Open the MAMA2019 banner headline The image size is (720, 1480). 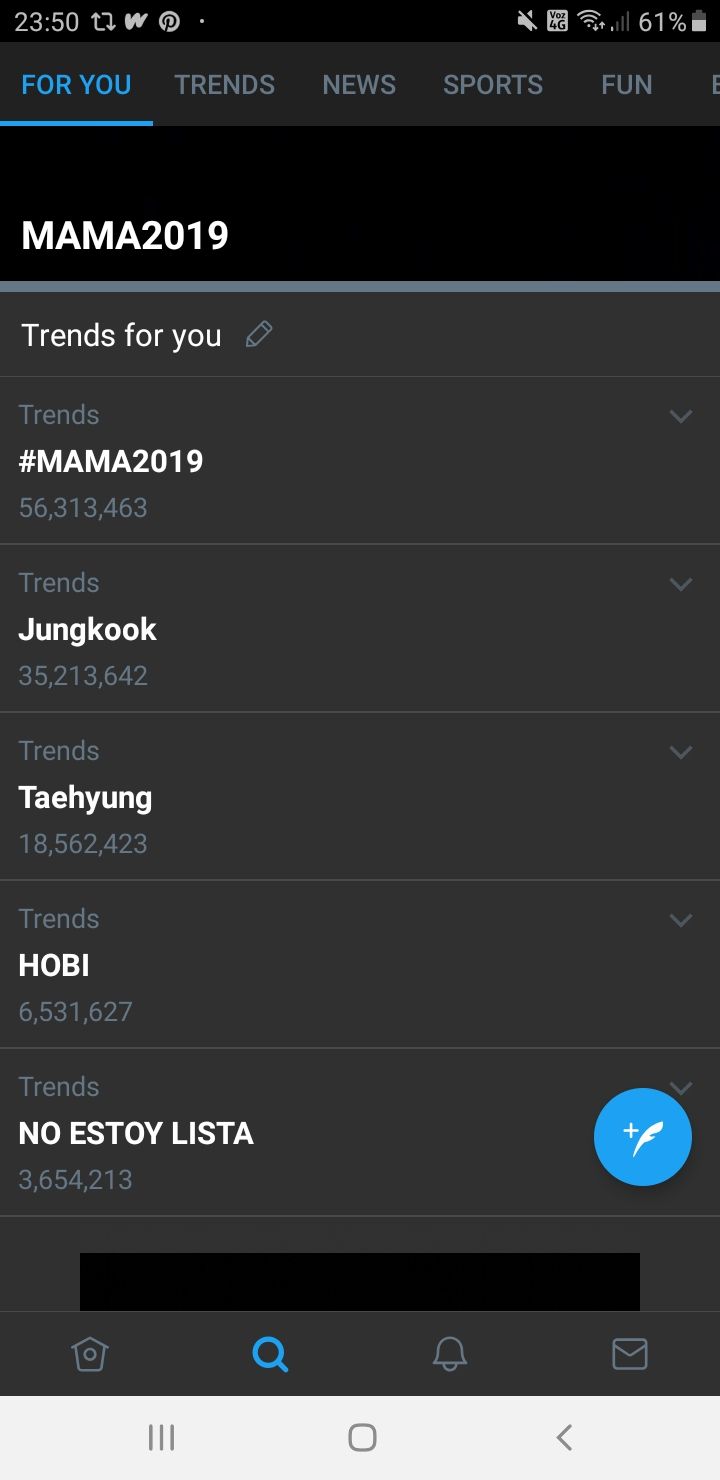125,236
